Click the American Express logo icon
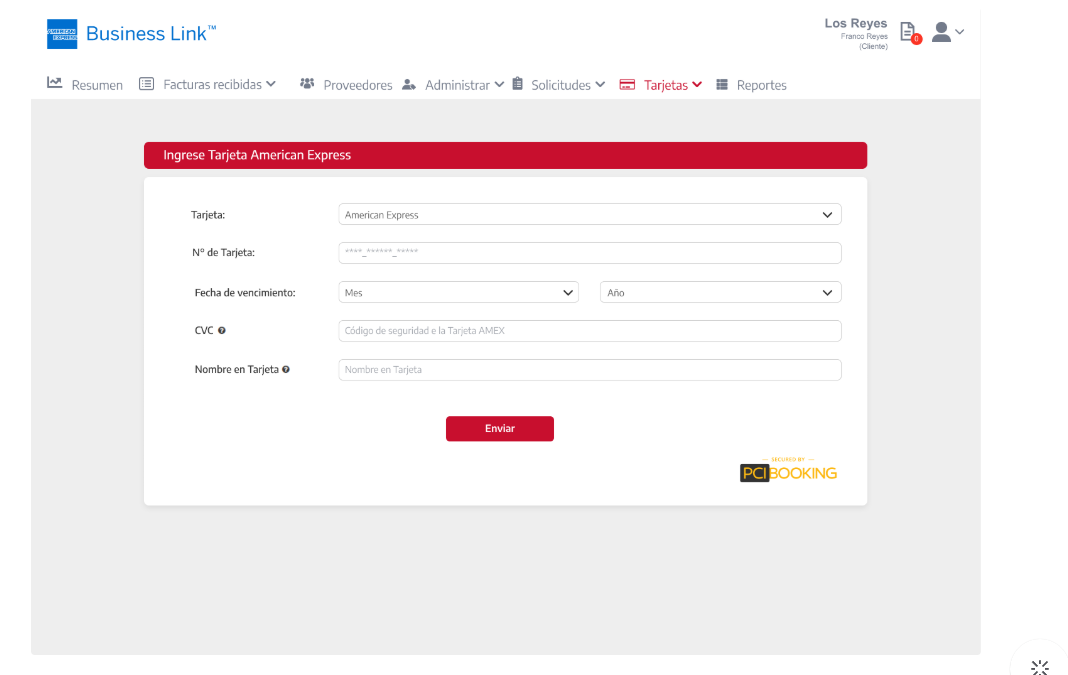This screenshot has width=1068, height=675. (62, 34)
